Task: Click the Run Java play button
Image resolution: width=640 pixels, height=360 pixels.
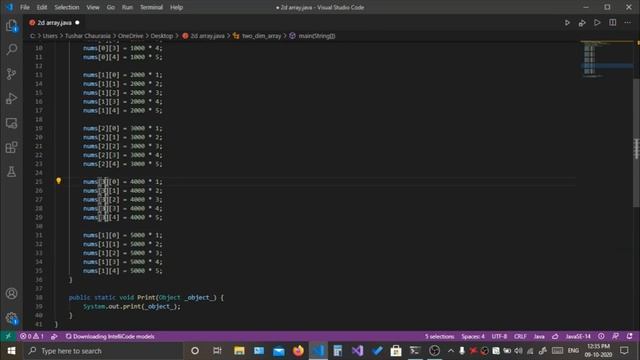Action: (567, 23)
